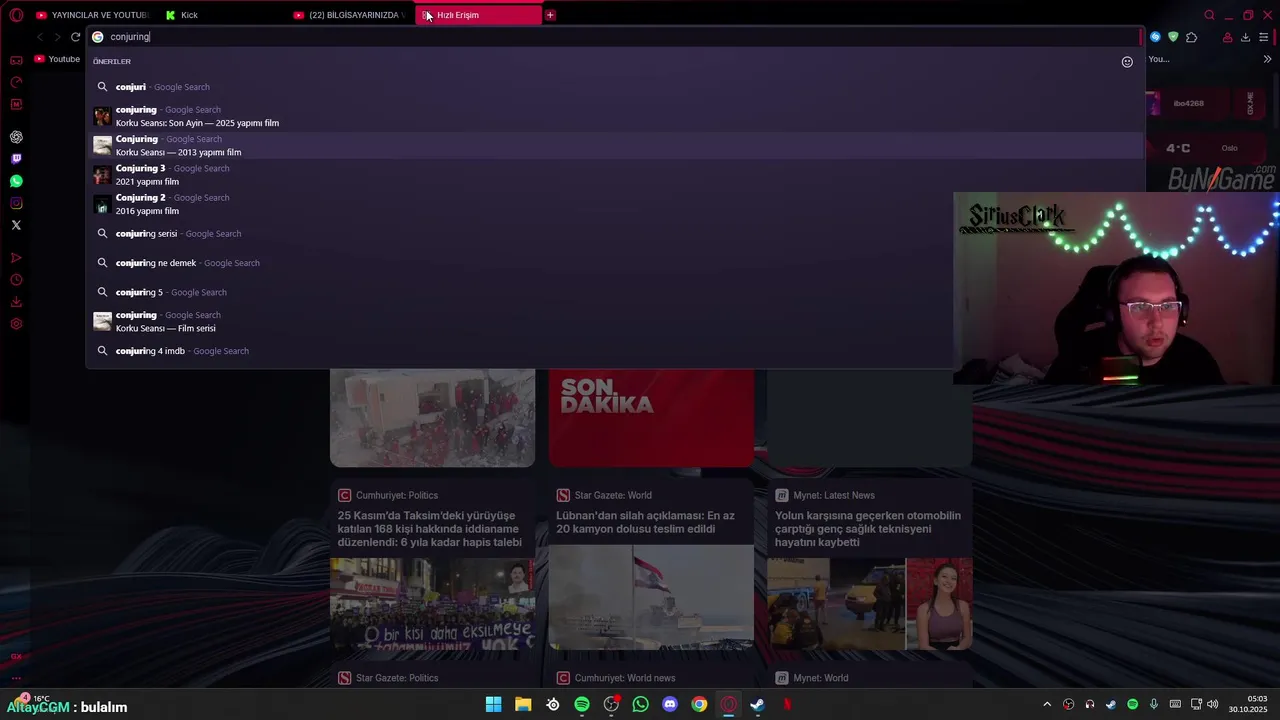Open the profile account icon
Screen dimensions: 1280x720
1227,37
